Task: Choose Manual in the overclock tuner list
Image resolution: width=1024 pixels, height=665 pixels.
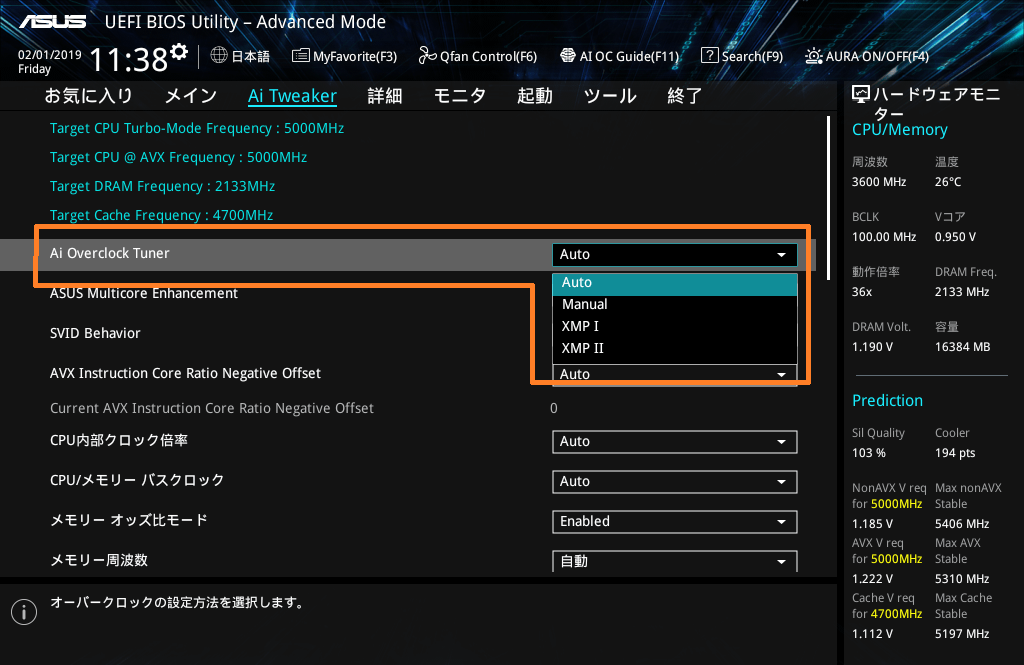Action: point(675,304)
